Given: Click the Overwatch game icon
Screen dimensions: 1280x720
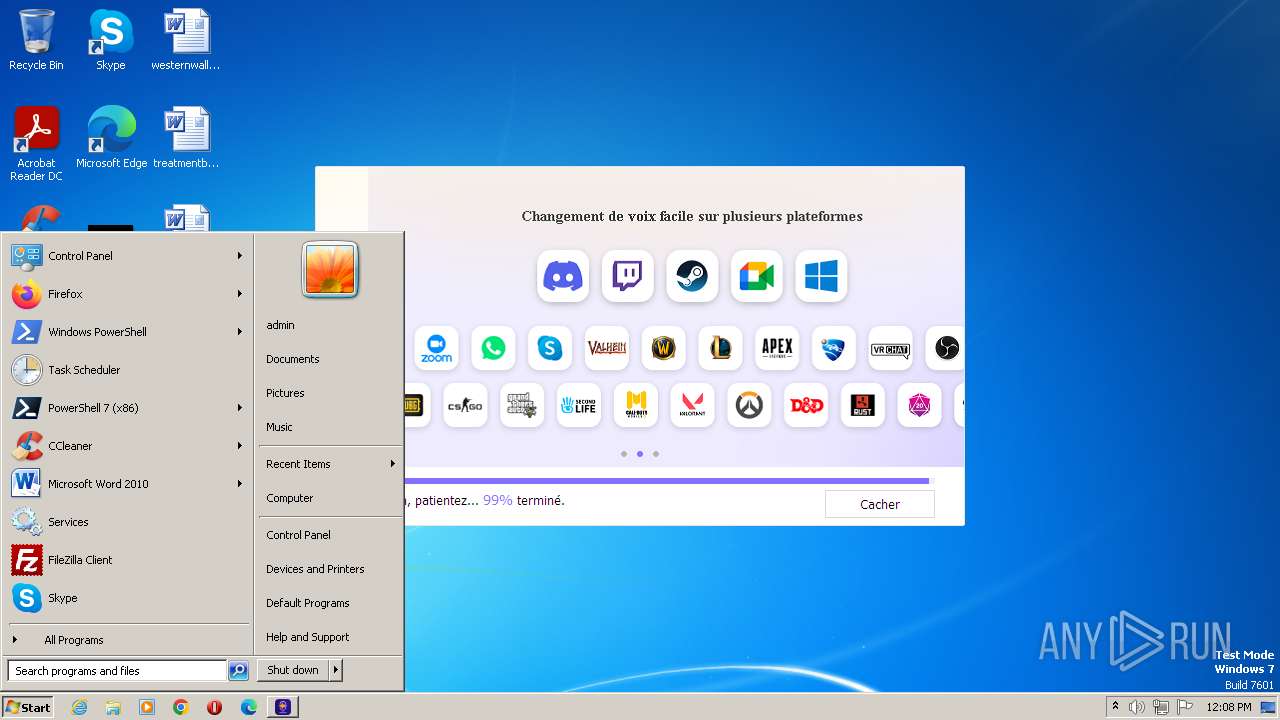Looking at the screenshot, I should [749, 405].
